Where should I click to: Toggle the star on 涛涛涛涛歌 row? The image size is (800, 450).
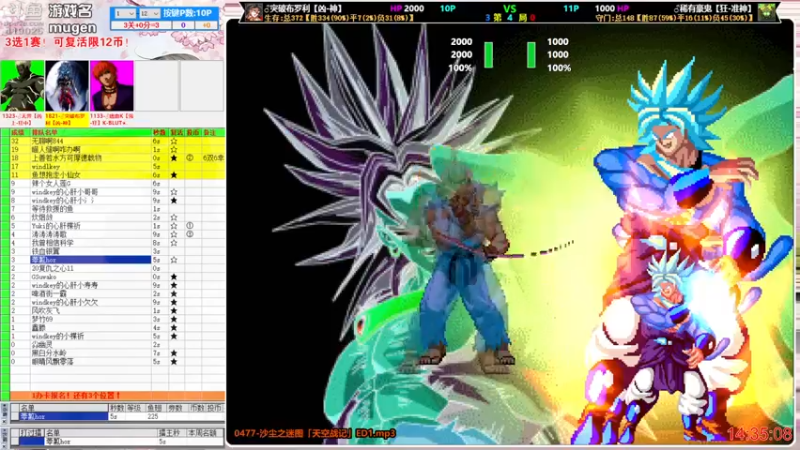click(174, 234)
